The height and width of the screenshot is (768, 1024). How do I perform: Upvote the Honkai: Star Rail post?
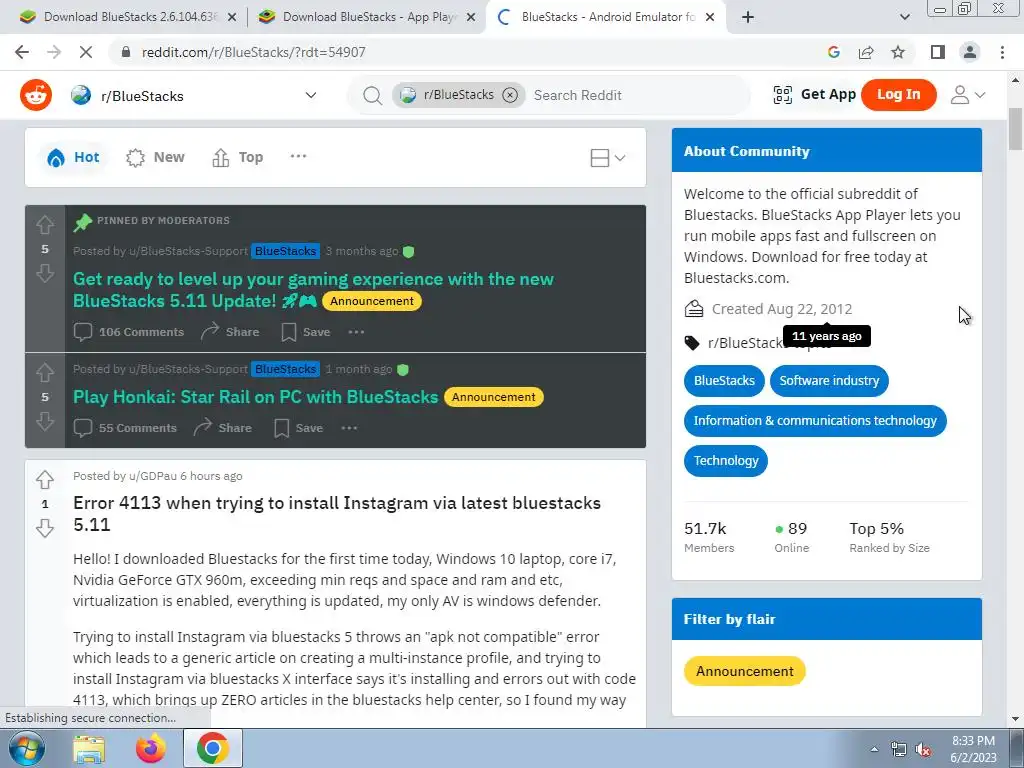[x=45, y=372]
